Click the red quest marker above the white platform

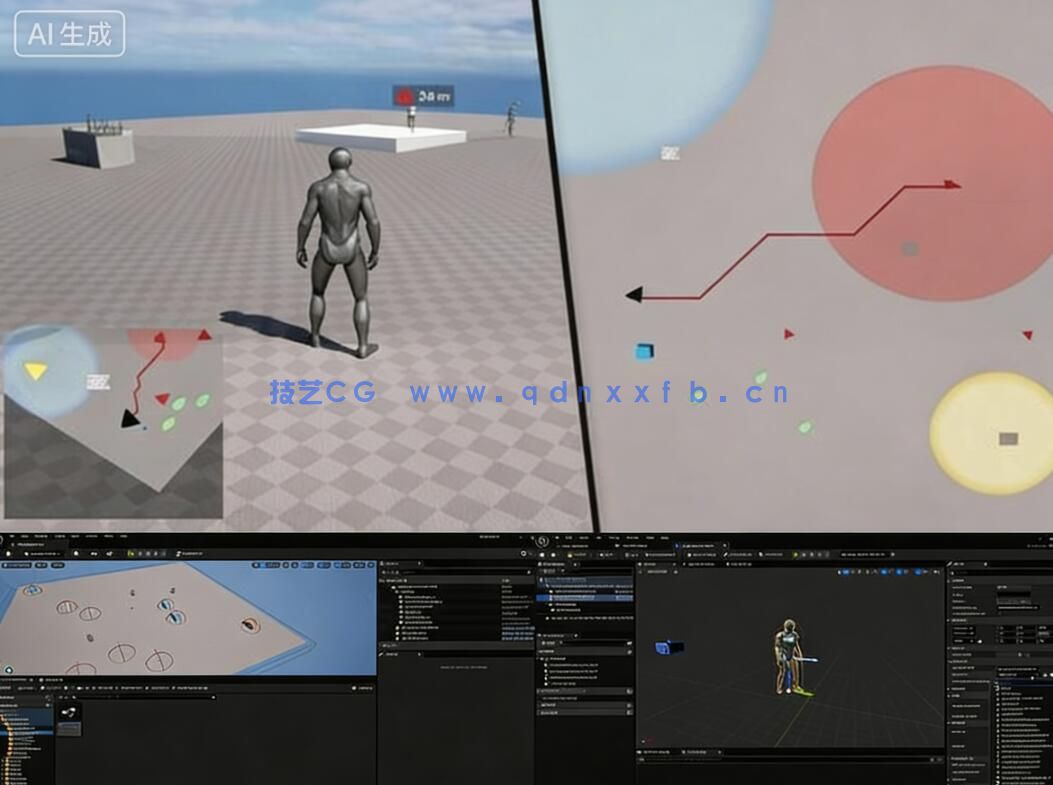[x=406, y=96]
